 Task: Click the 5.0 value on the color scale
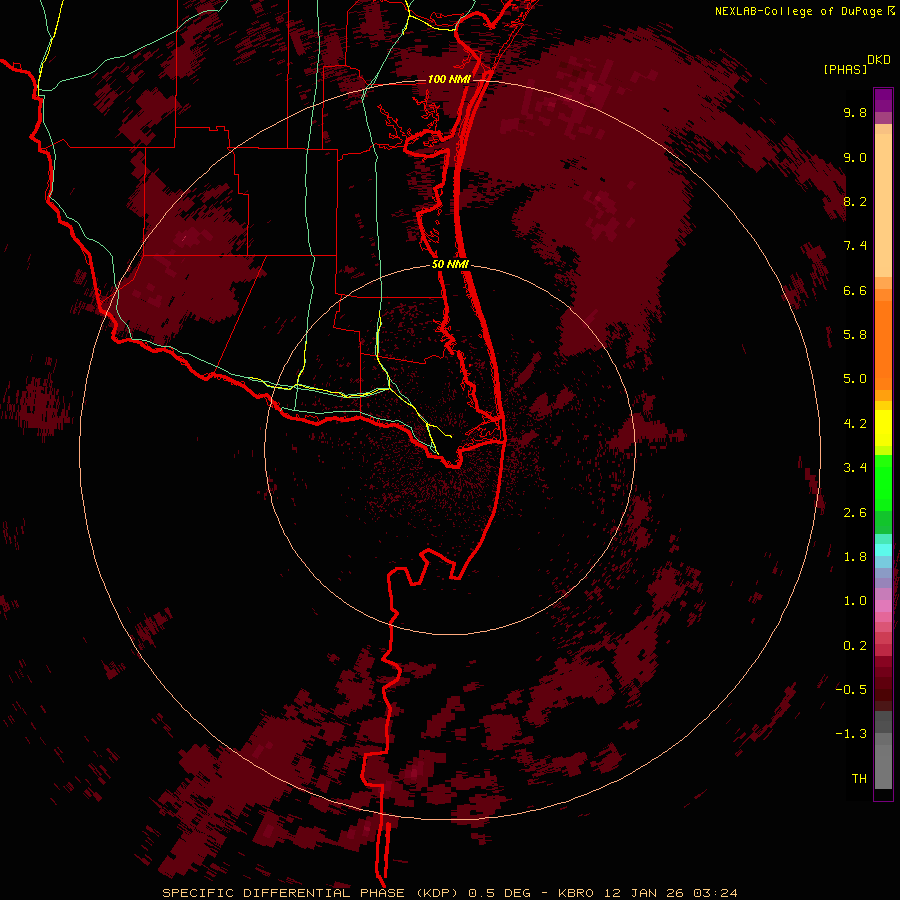click(x=855, y=379)
